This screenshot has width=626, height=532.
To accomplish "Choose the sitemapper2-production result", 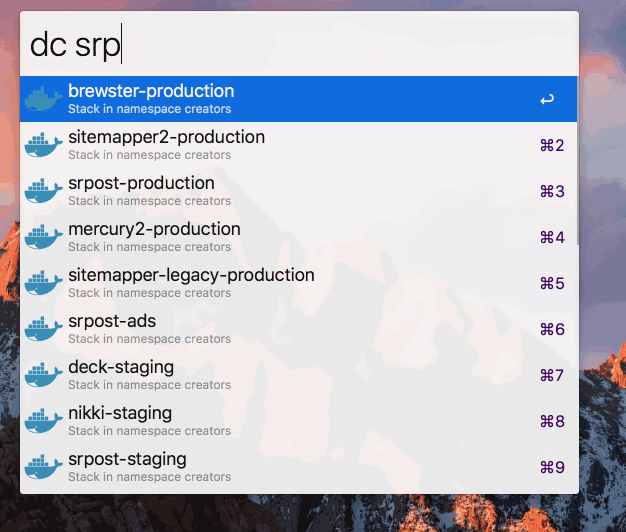I will [x=166, y=137].
